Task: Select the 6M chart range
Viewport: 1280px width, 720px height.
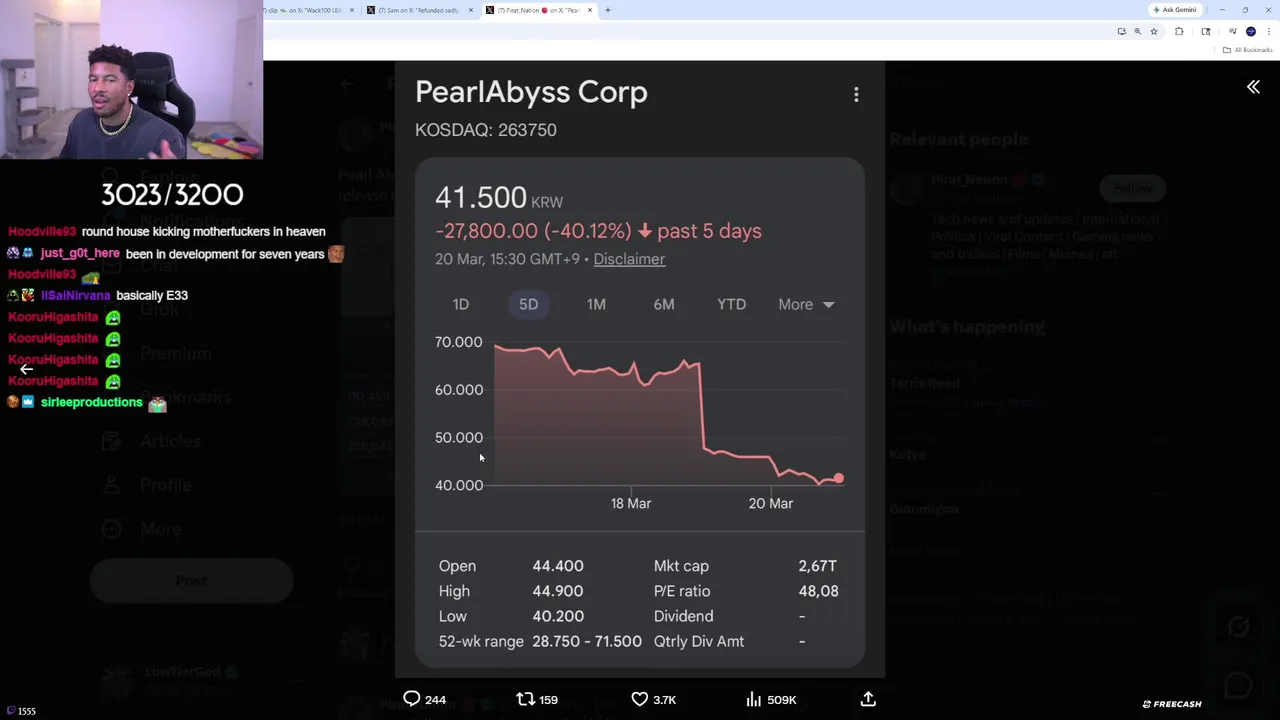Action: (x=664, y=304)
